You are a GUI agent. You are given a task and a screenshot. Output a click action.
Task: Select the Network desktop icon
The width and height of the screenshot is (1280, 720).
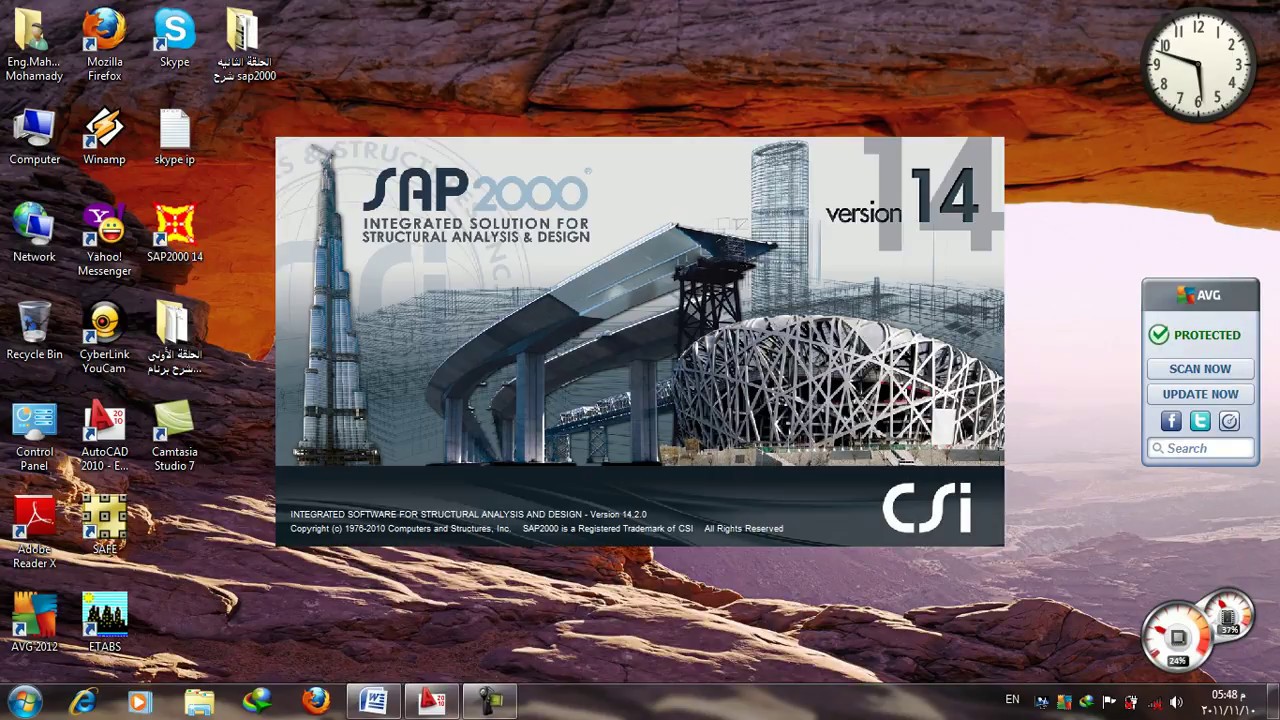[x=34, y=233]
